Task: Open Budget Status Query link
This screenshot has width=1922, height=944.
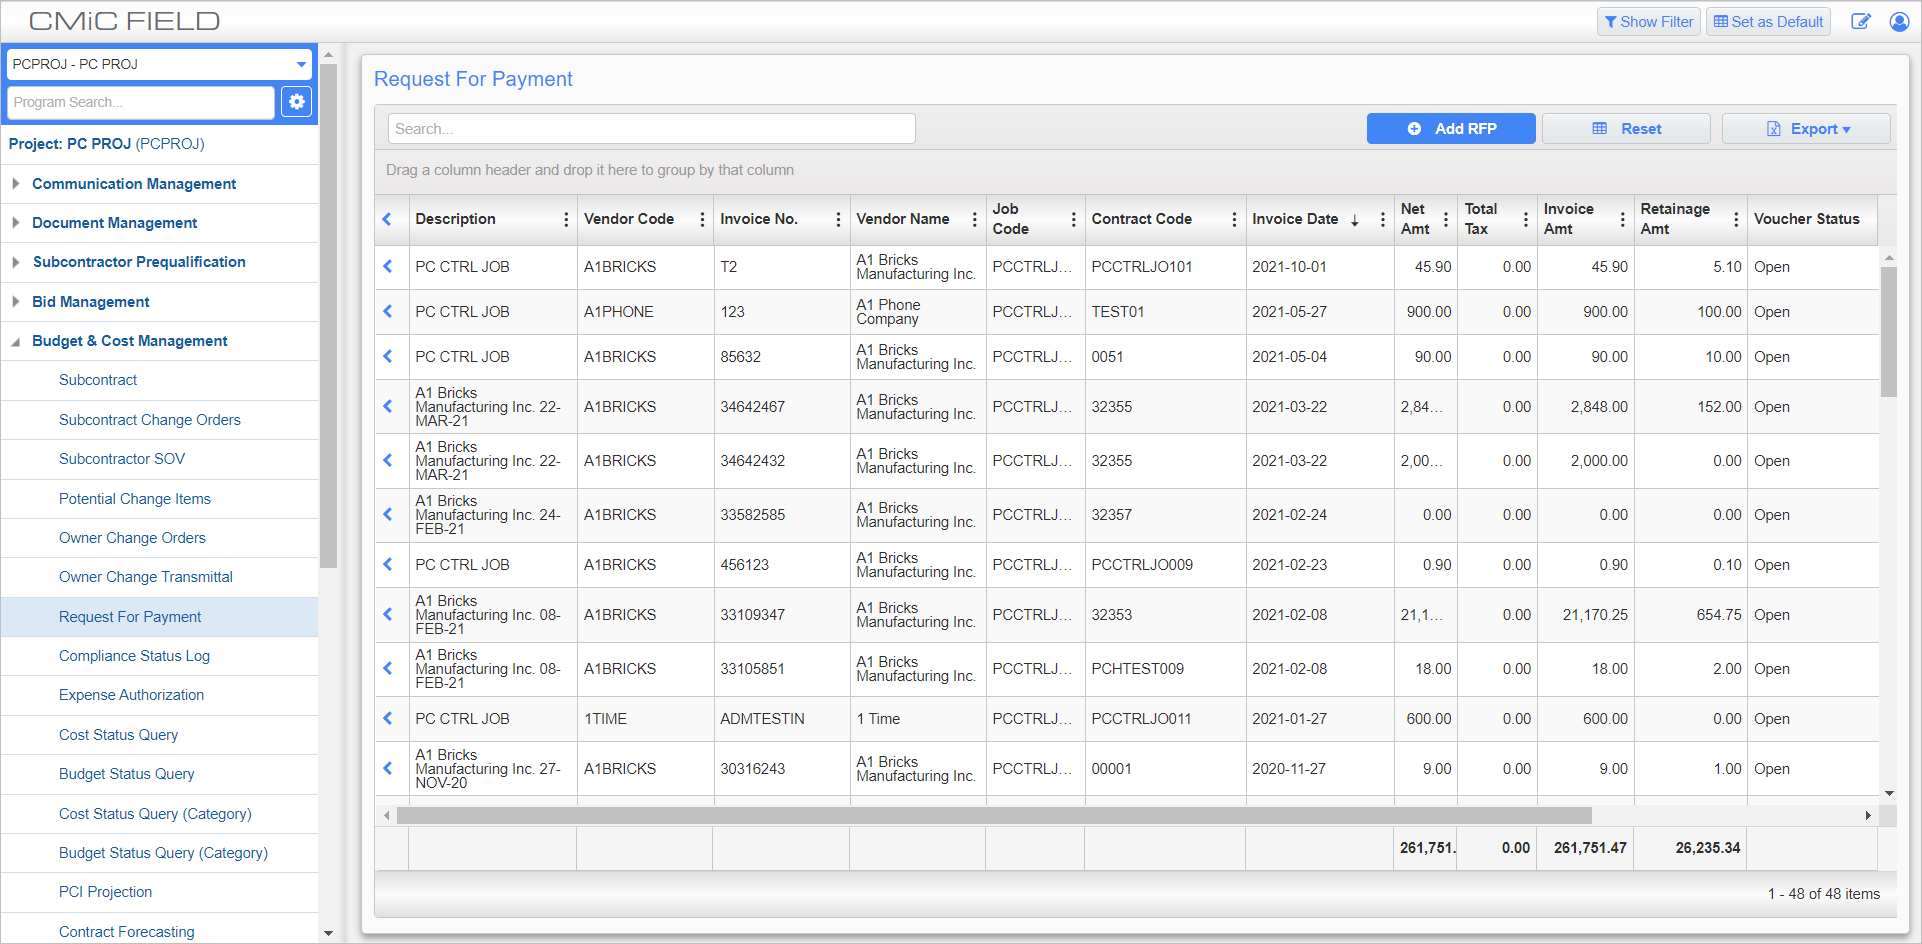Action: pyautogui.click(x=126, y=774)
